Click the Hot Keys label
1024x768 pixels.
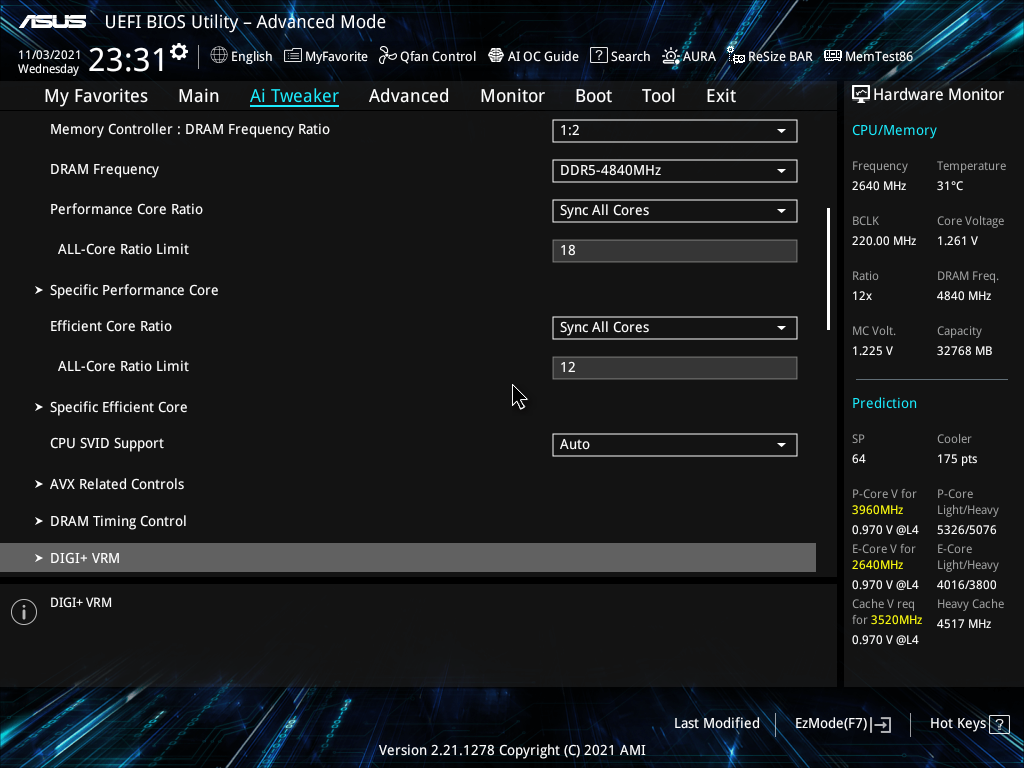pos(957,724)
